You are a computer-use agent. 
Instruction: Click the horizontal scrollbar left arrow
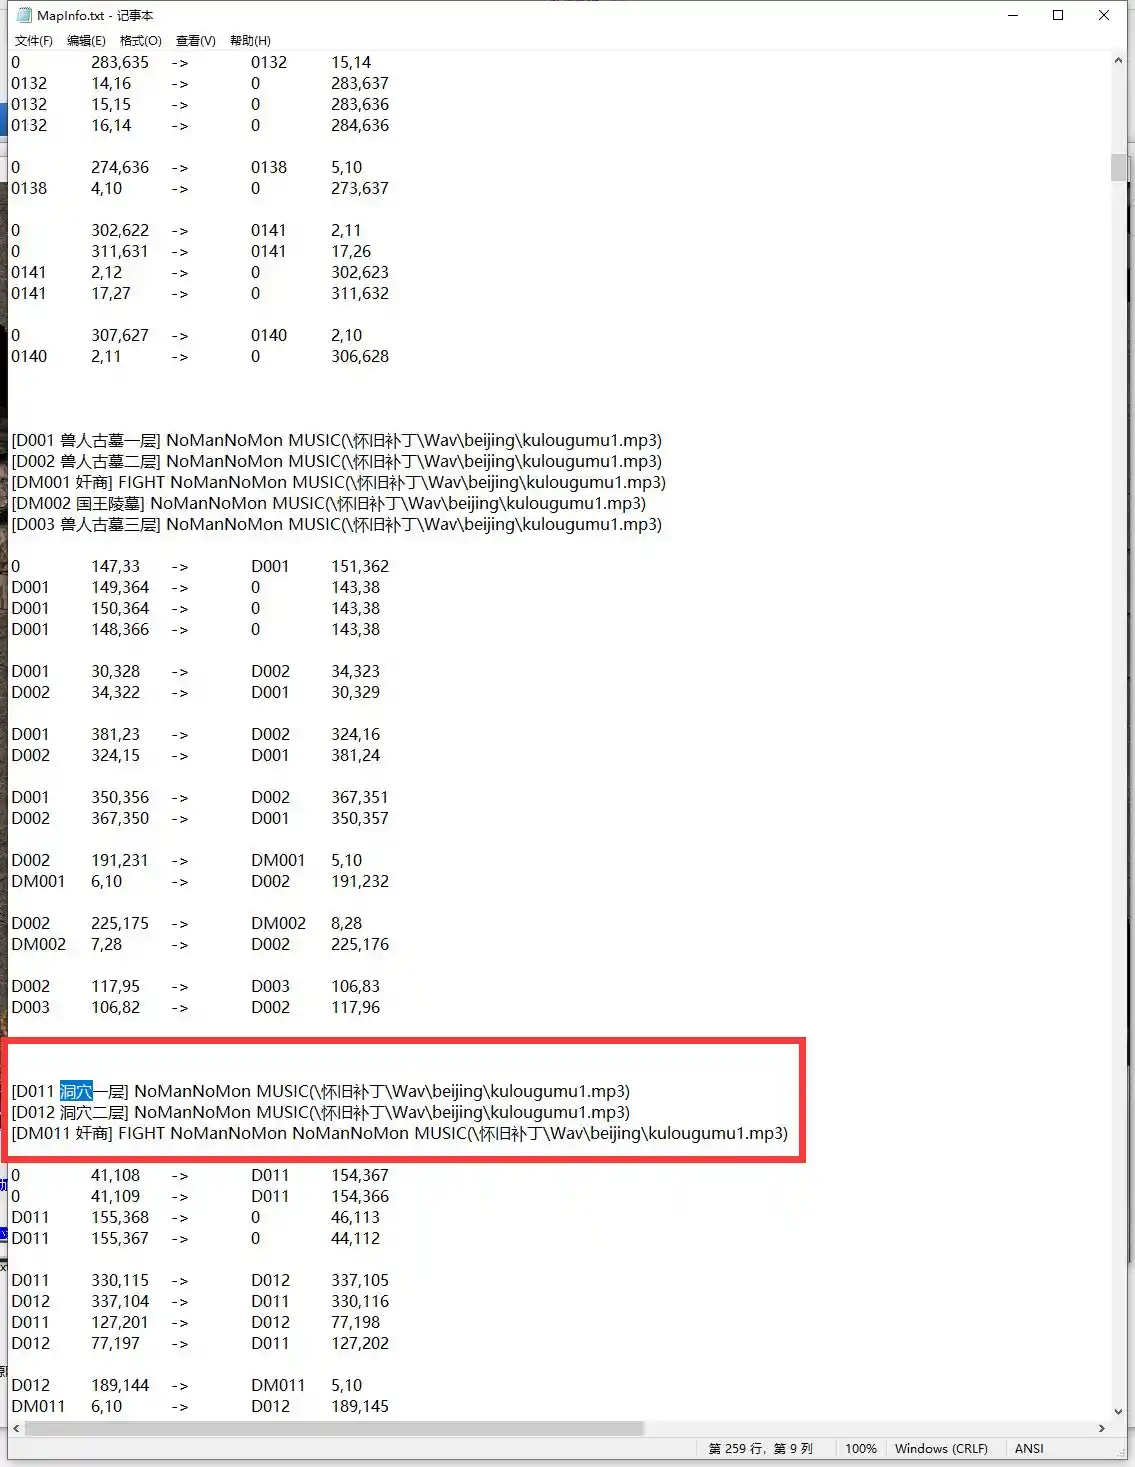(x=16, y=1429)
